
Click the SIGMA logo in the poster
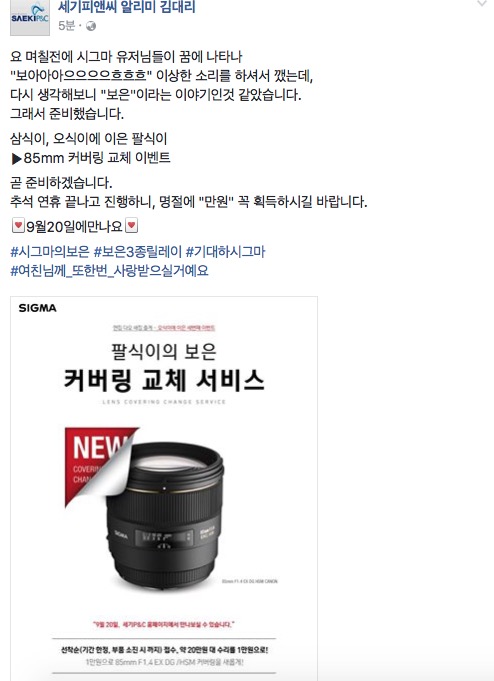coord(37,308)
